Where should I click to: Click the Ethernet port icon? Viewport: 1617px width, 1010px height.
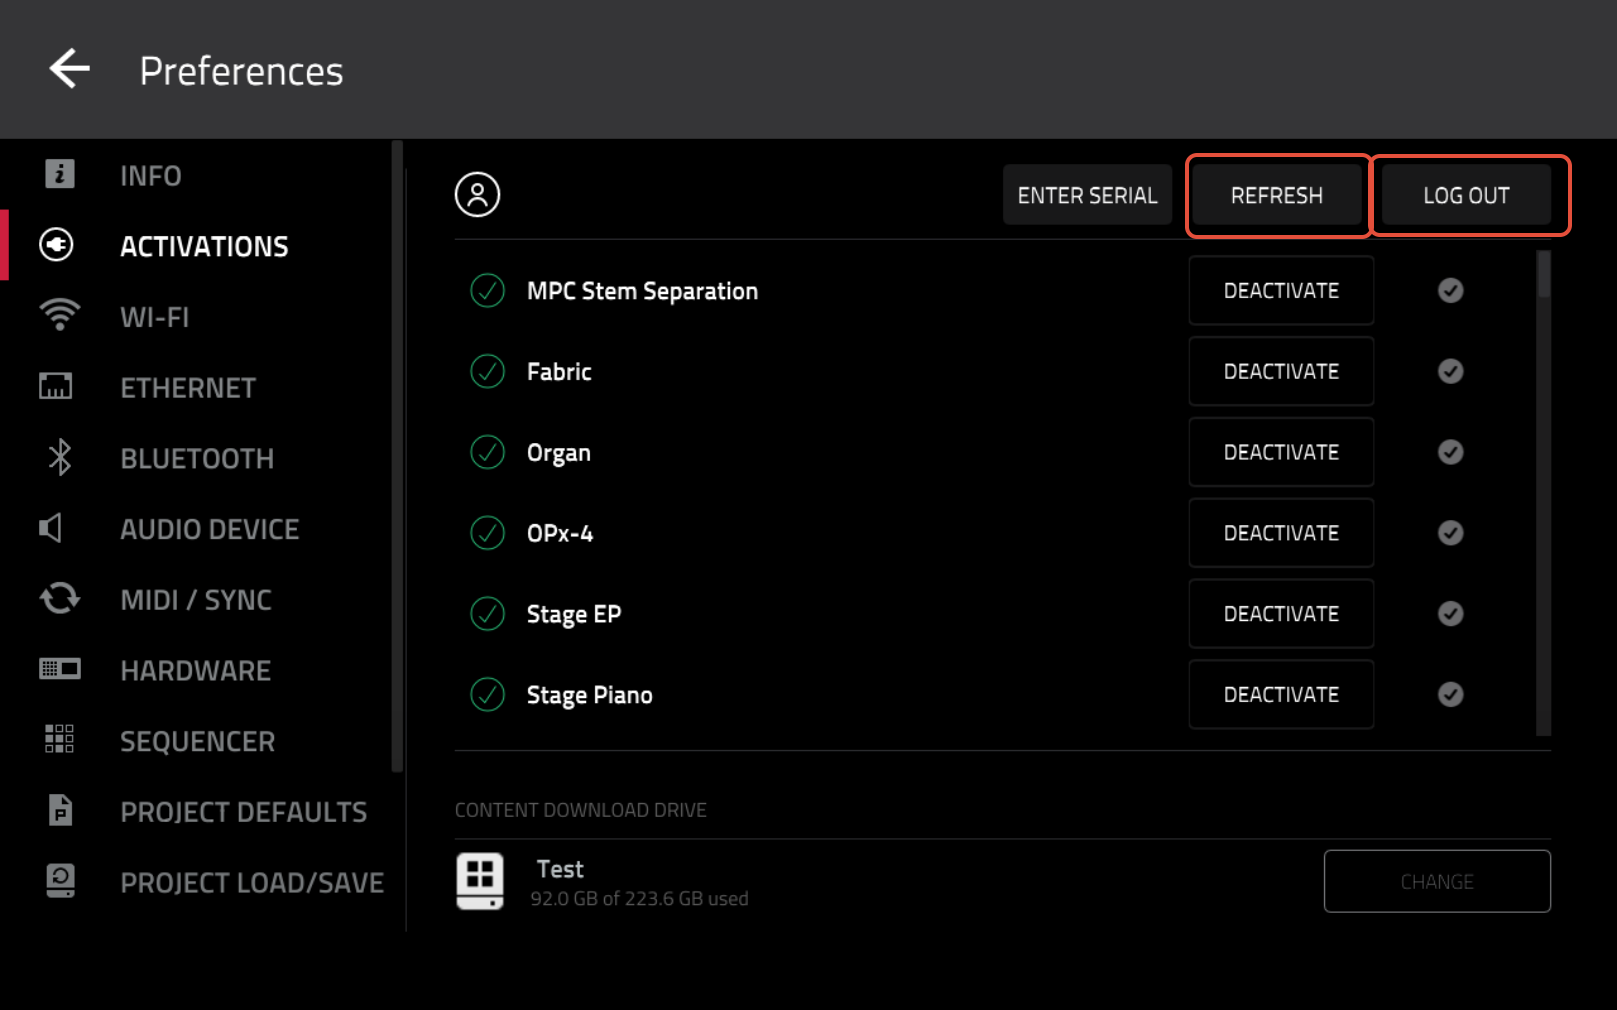coord(56,386)
